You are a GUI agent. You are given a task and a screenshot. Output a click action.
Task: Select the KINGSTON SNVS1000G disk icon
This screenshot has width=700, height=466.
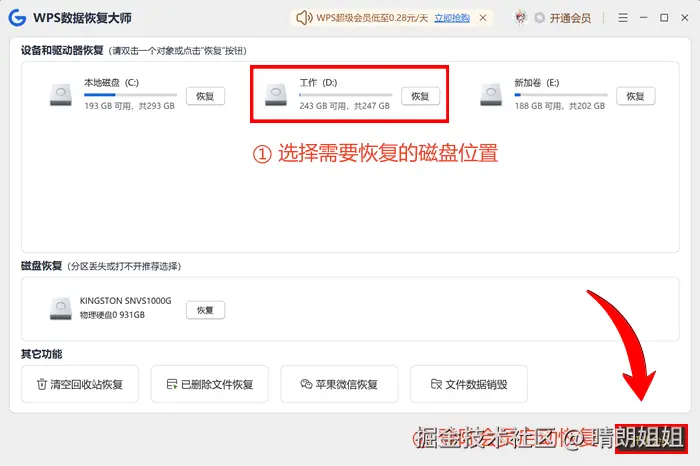pyautogui.click(x=61, y=308)
